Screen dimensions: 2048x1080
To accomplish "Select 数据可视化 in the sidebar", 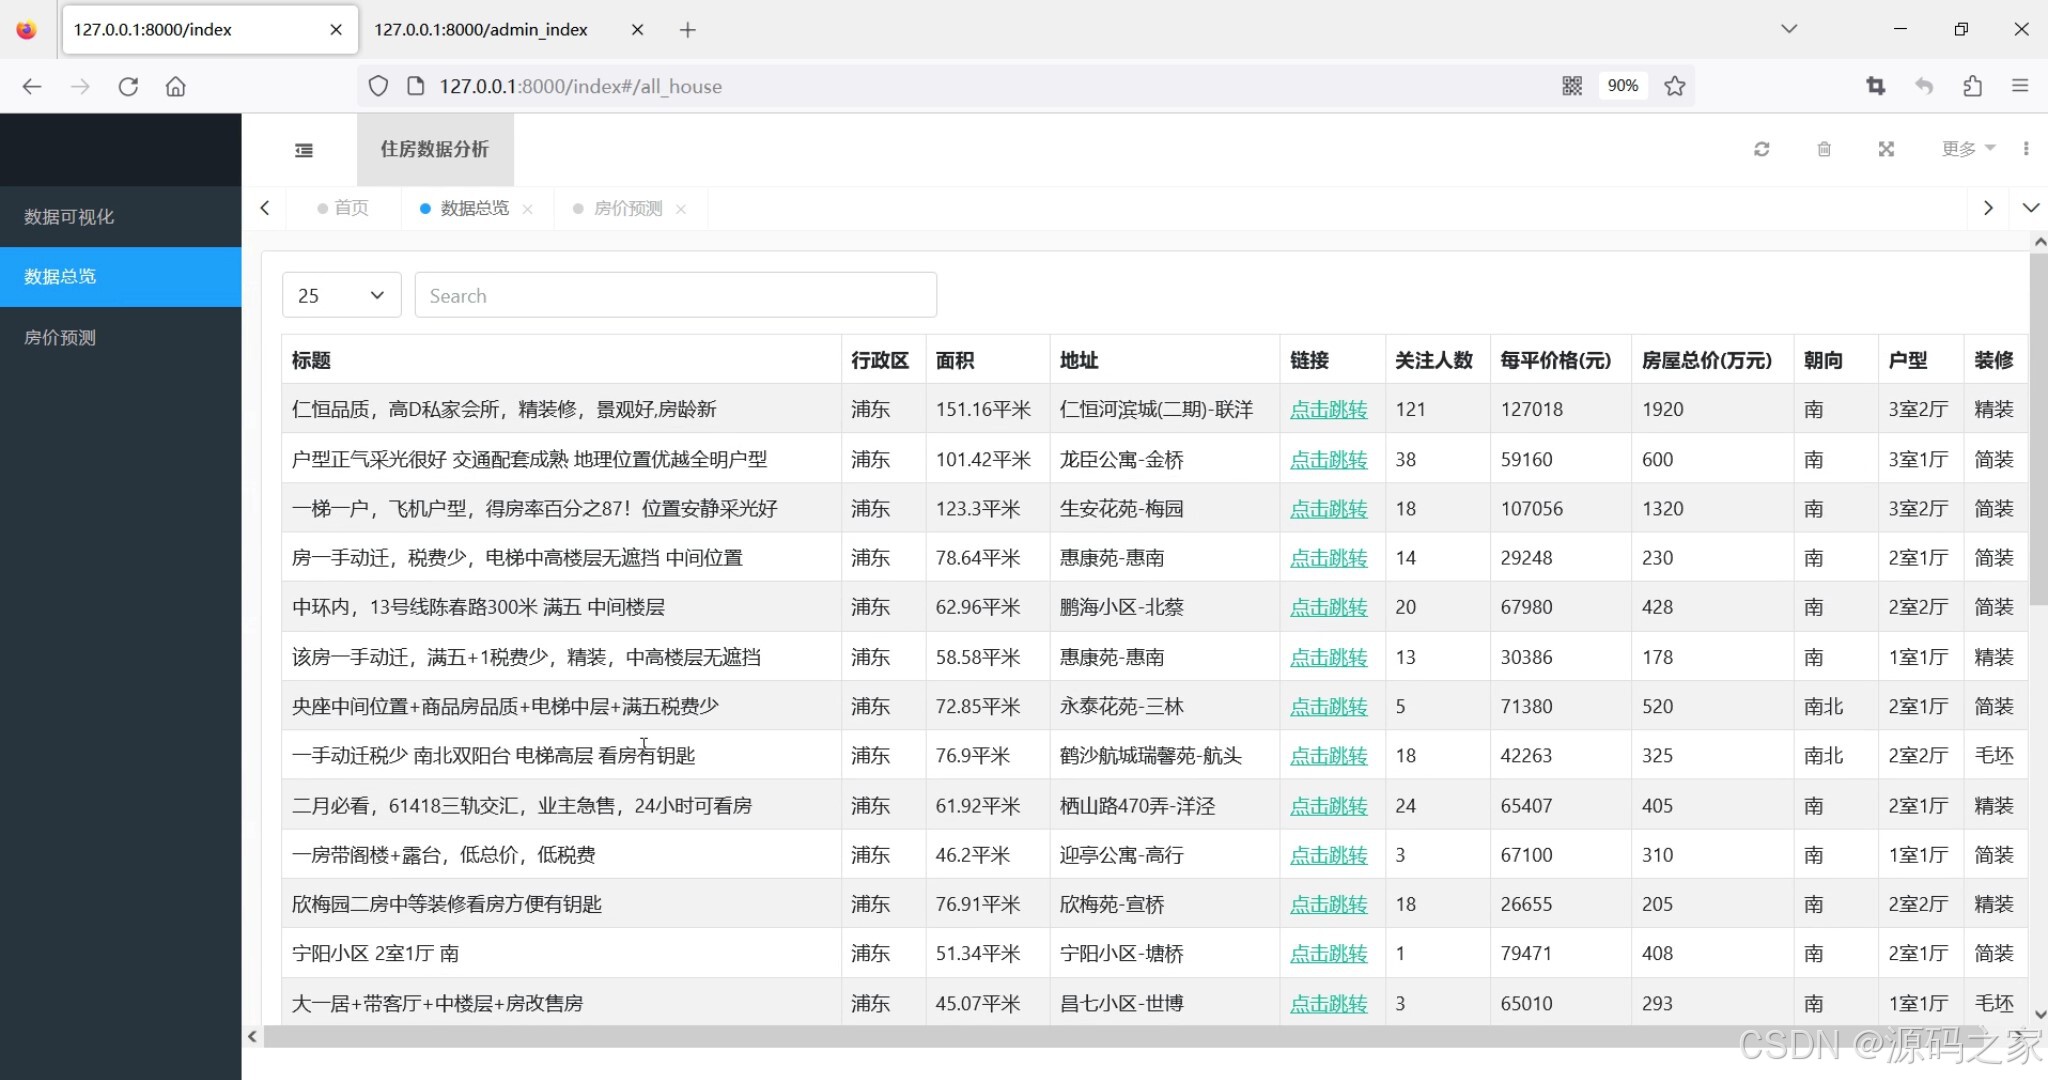I will point(69,217).
